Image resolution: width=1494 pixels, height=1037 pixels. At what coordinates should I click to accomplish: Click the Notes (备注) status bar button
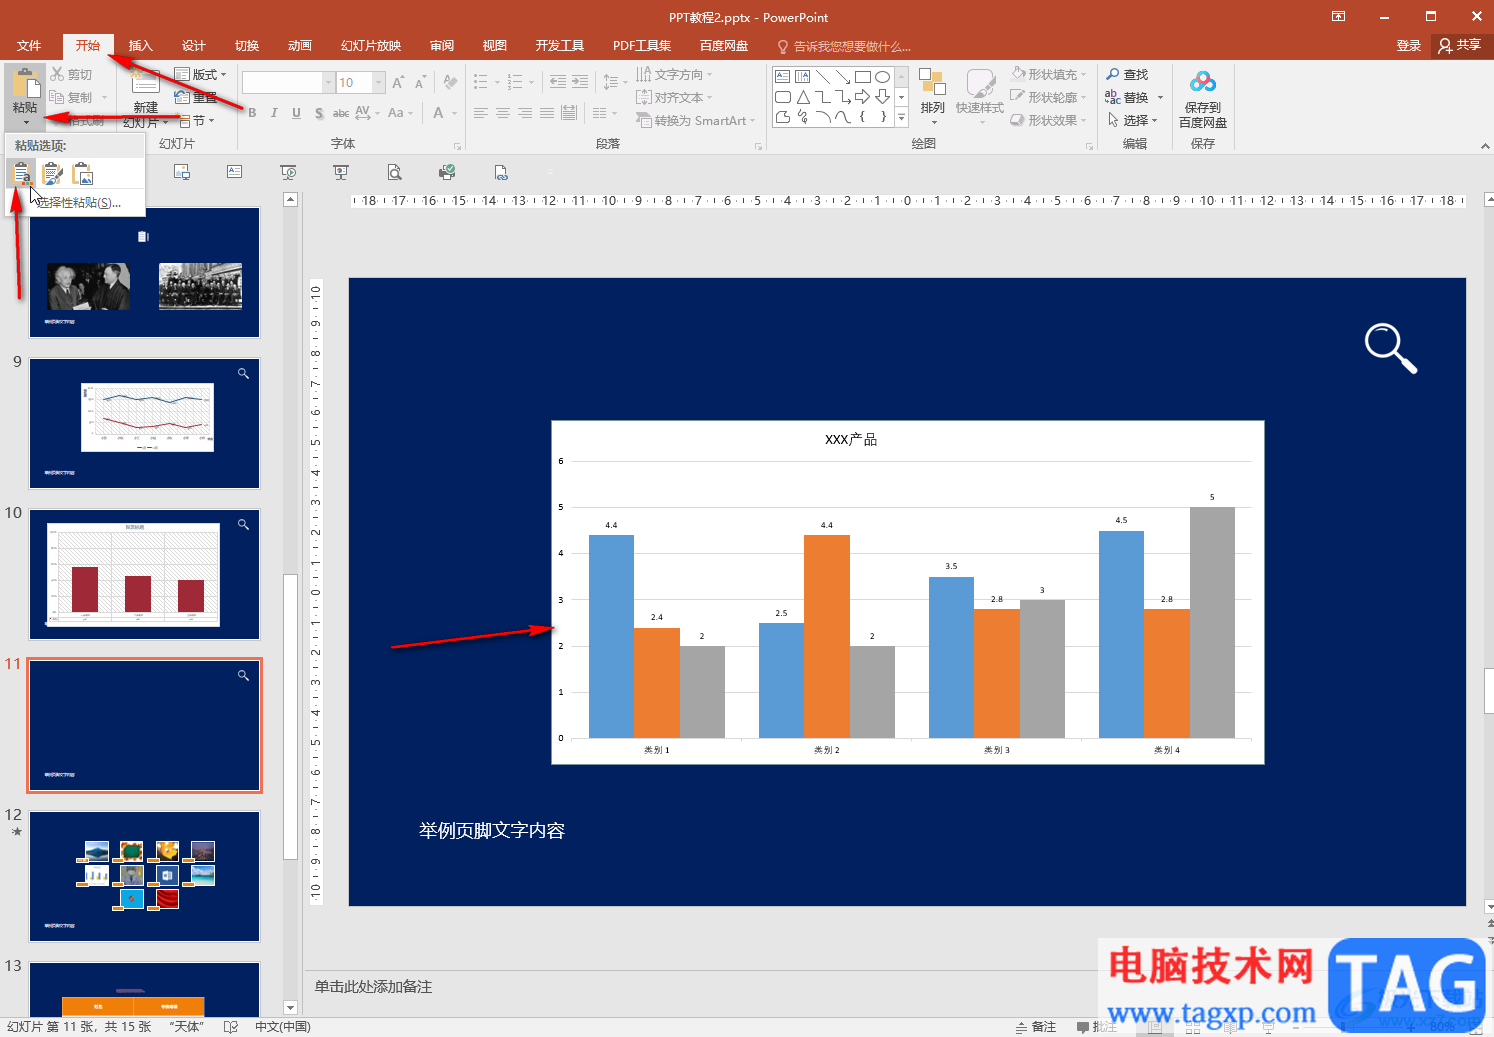coord(1036,1027)
